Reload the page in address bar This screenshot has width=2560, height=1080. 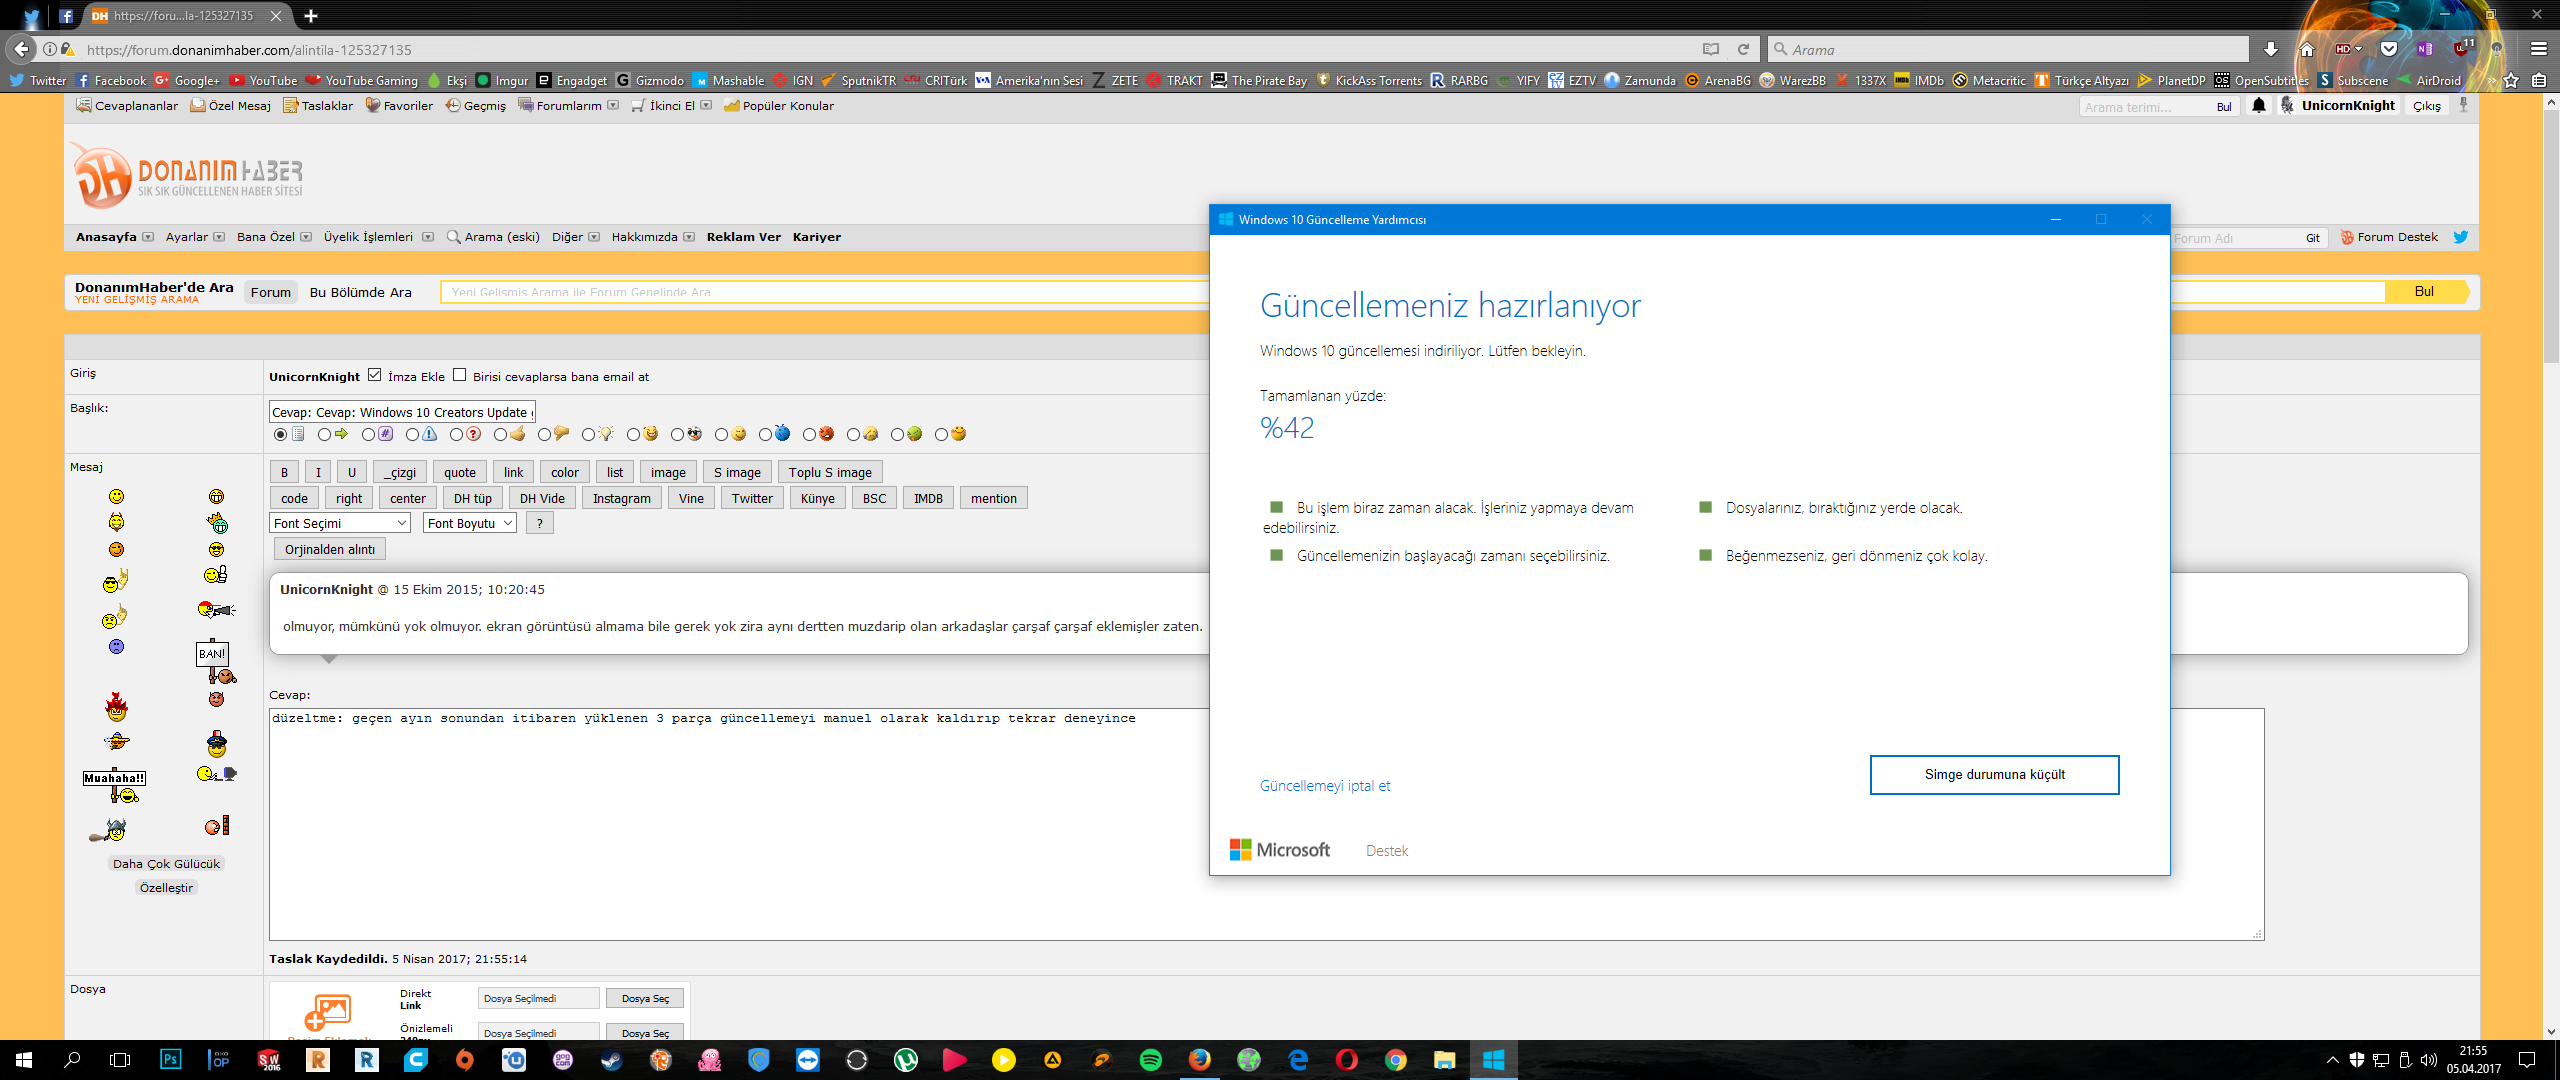tap(1743, 49)
